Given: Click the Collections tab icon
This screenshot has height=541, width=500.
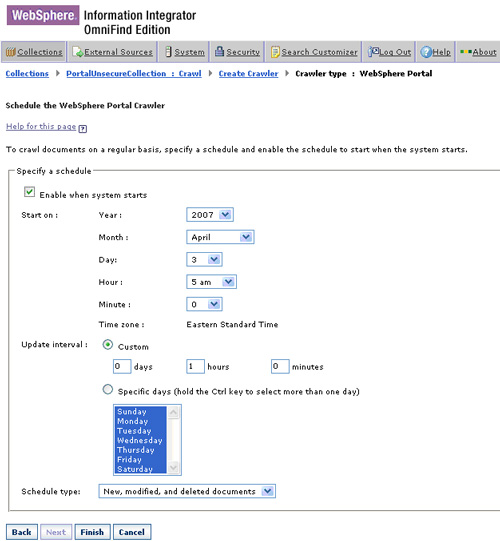Looking at the screenshot, I should coord(11,52).
